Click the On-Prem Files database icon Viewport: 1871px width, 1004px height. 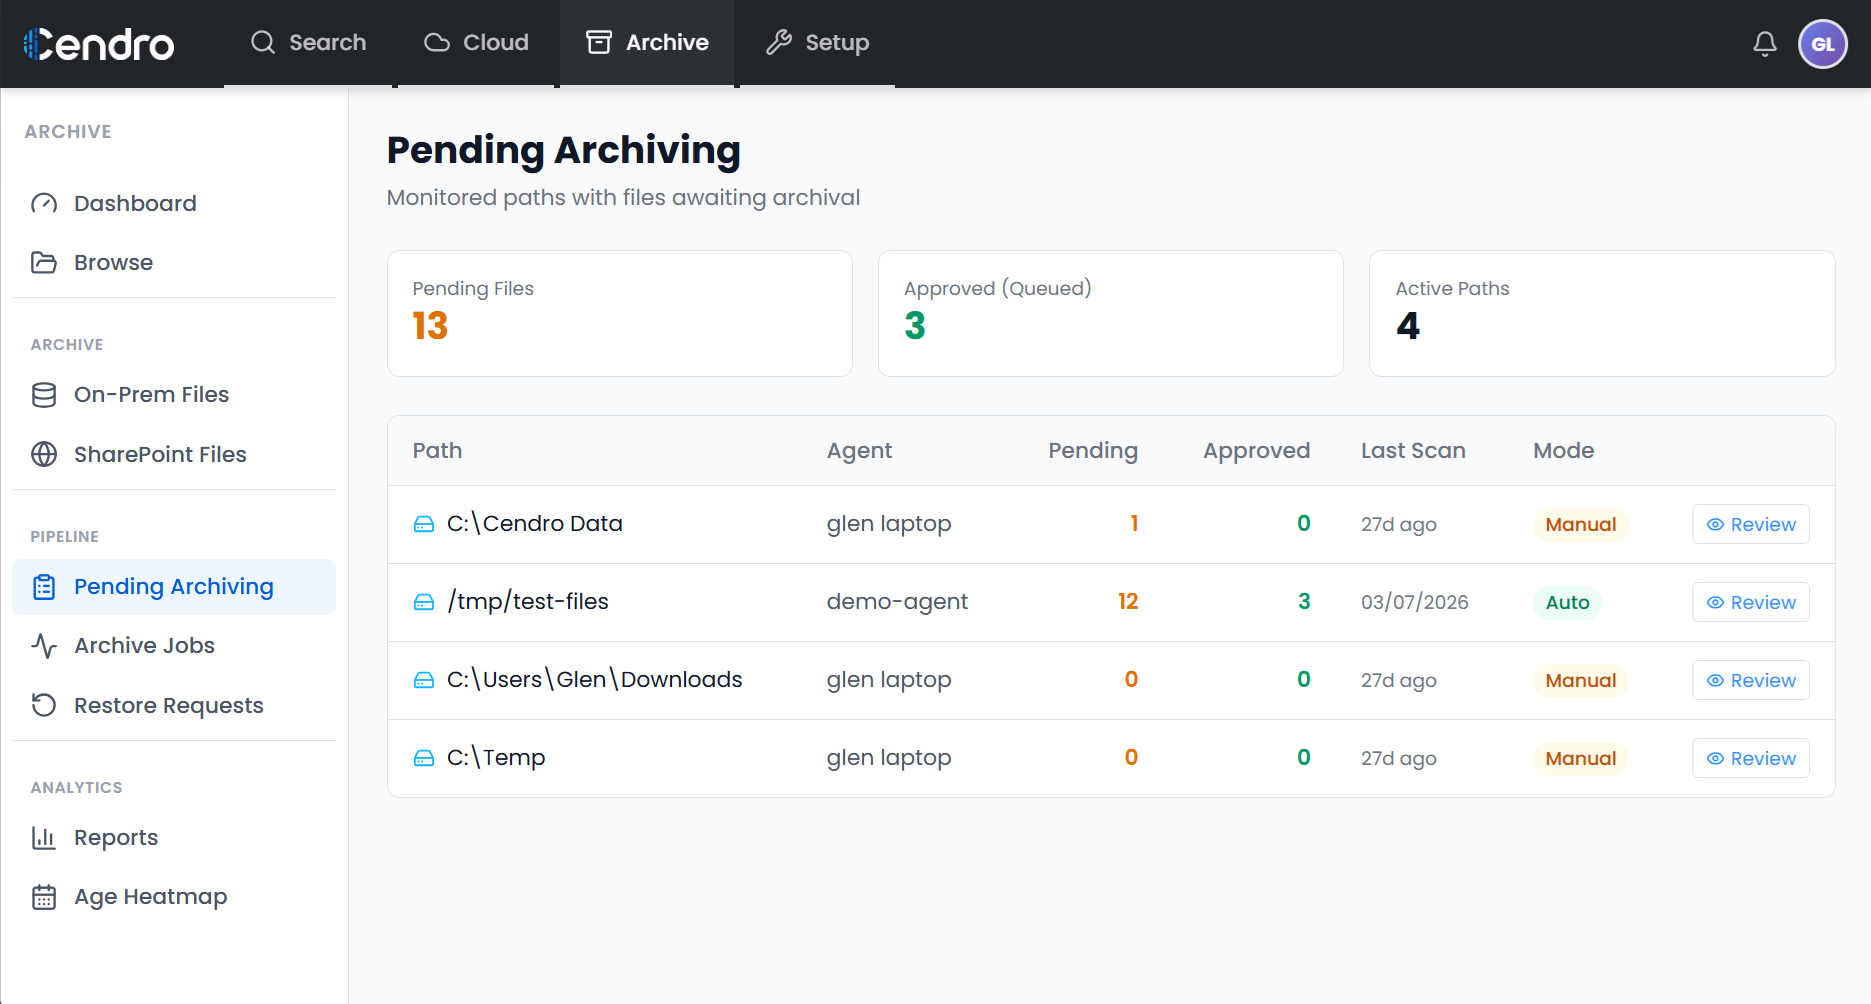pyautogui.click(x=44, y=395)
